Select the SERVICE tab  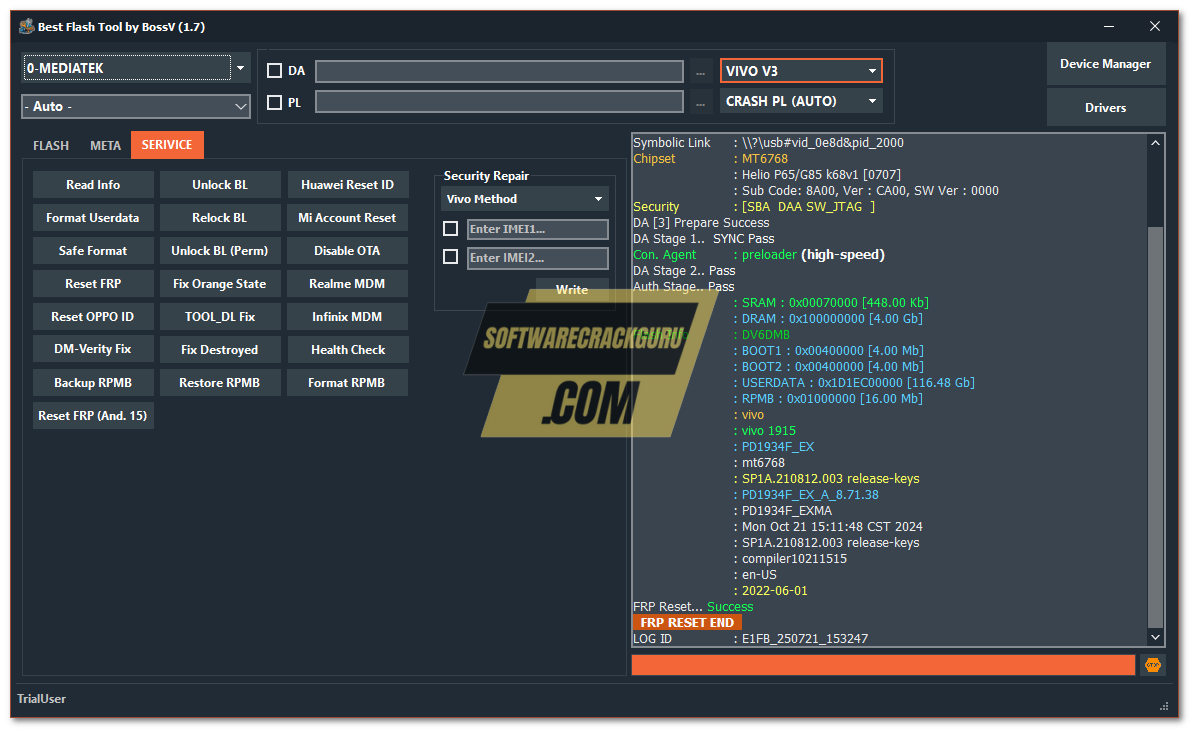pyautogui.click(x=167, y=145)
